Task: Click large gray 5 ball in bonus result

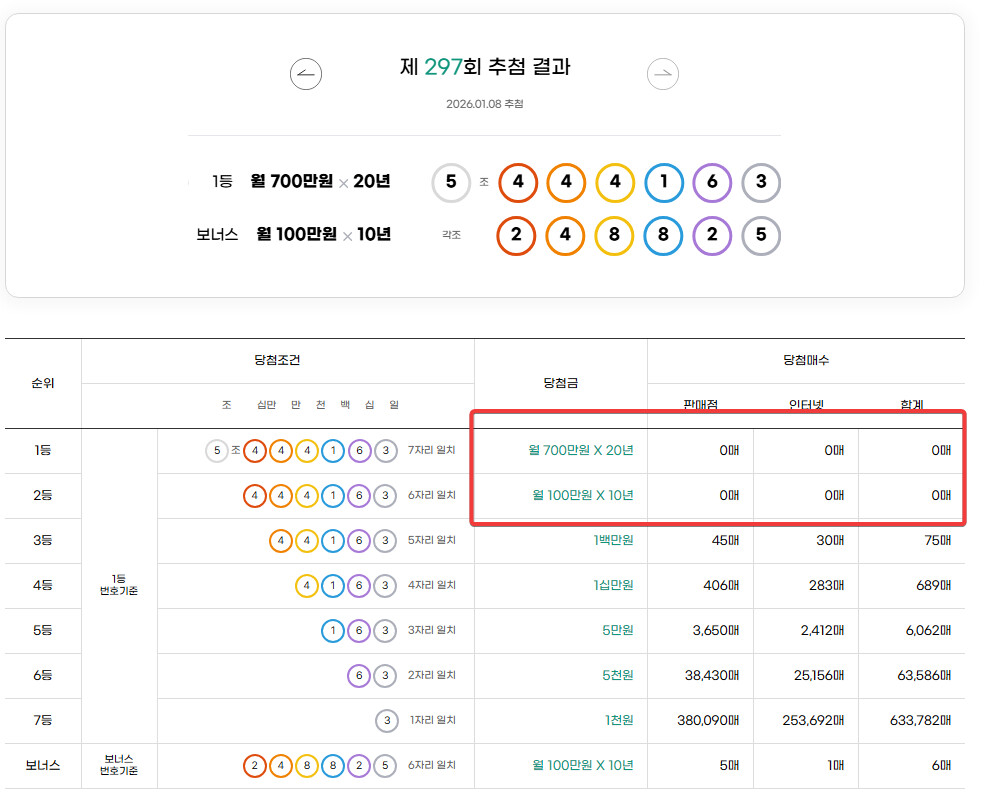Action: [761, 235]
